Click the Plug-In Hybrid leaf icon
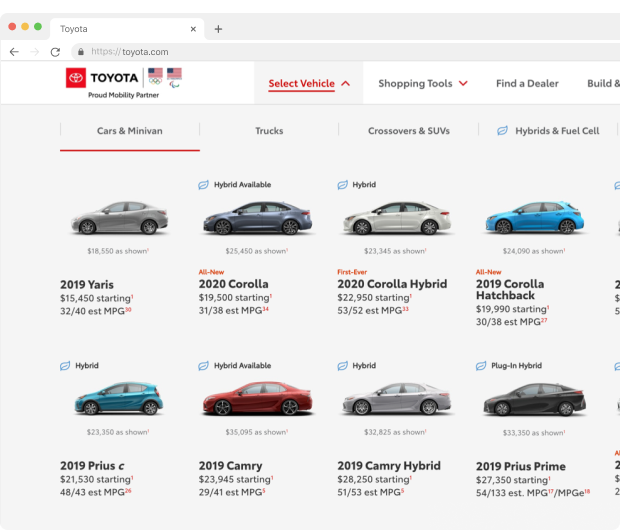This screenshot has height=530, width=620. point(481,366)
